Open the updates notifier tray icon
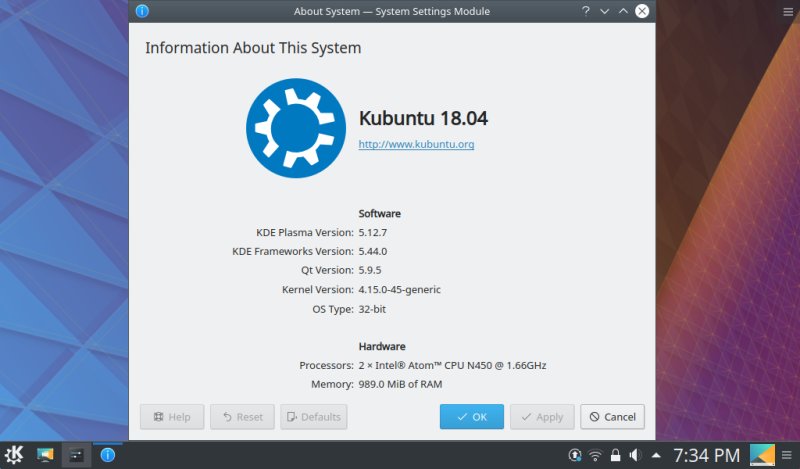The image size is (800, 469). (x=575, y=455)
